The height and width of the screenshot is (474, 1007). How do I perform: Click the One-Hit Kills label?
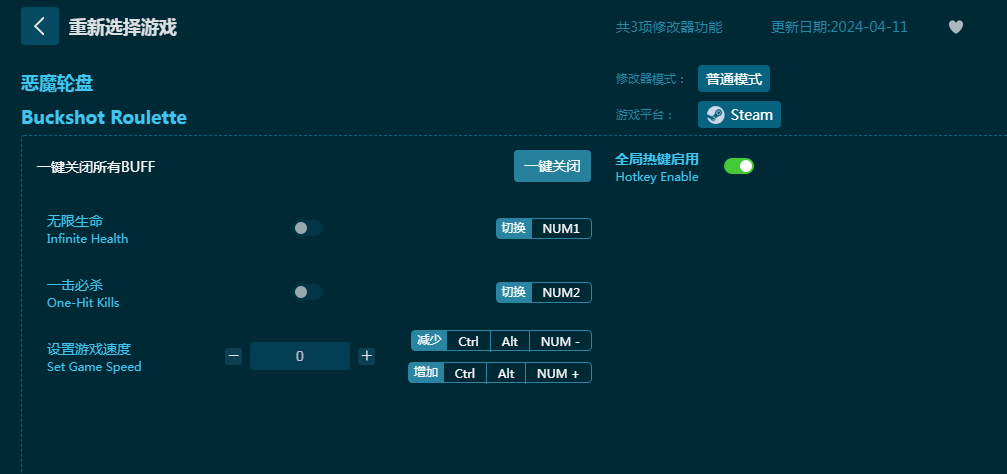[x=83, y=303]
